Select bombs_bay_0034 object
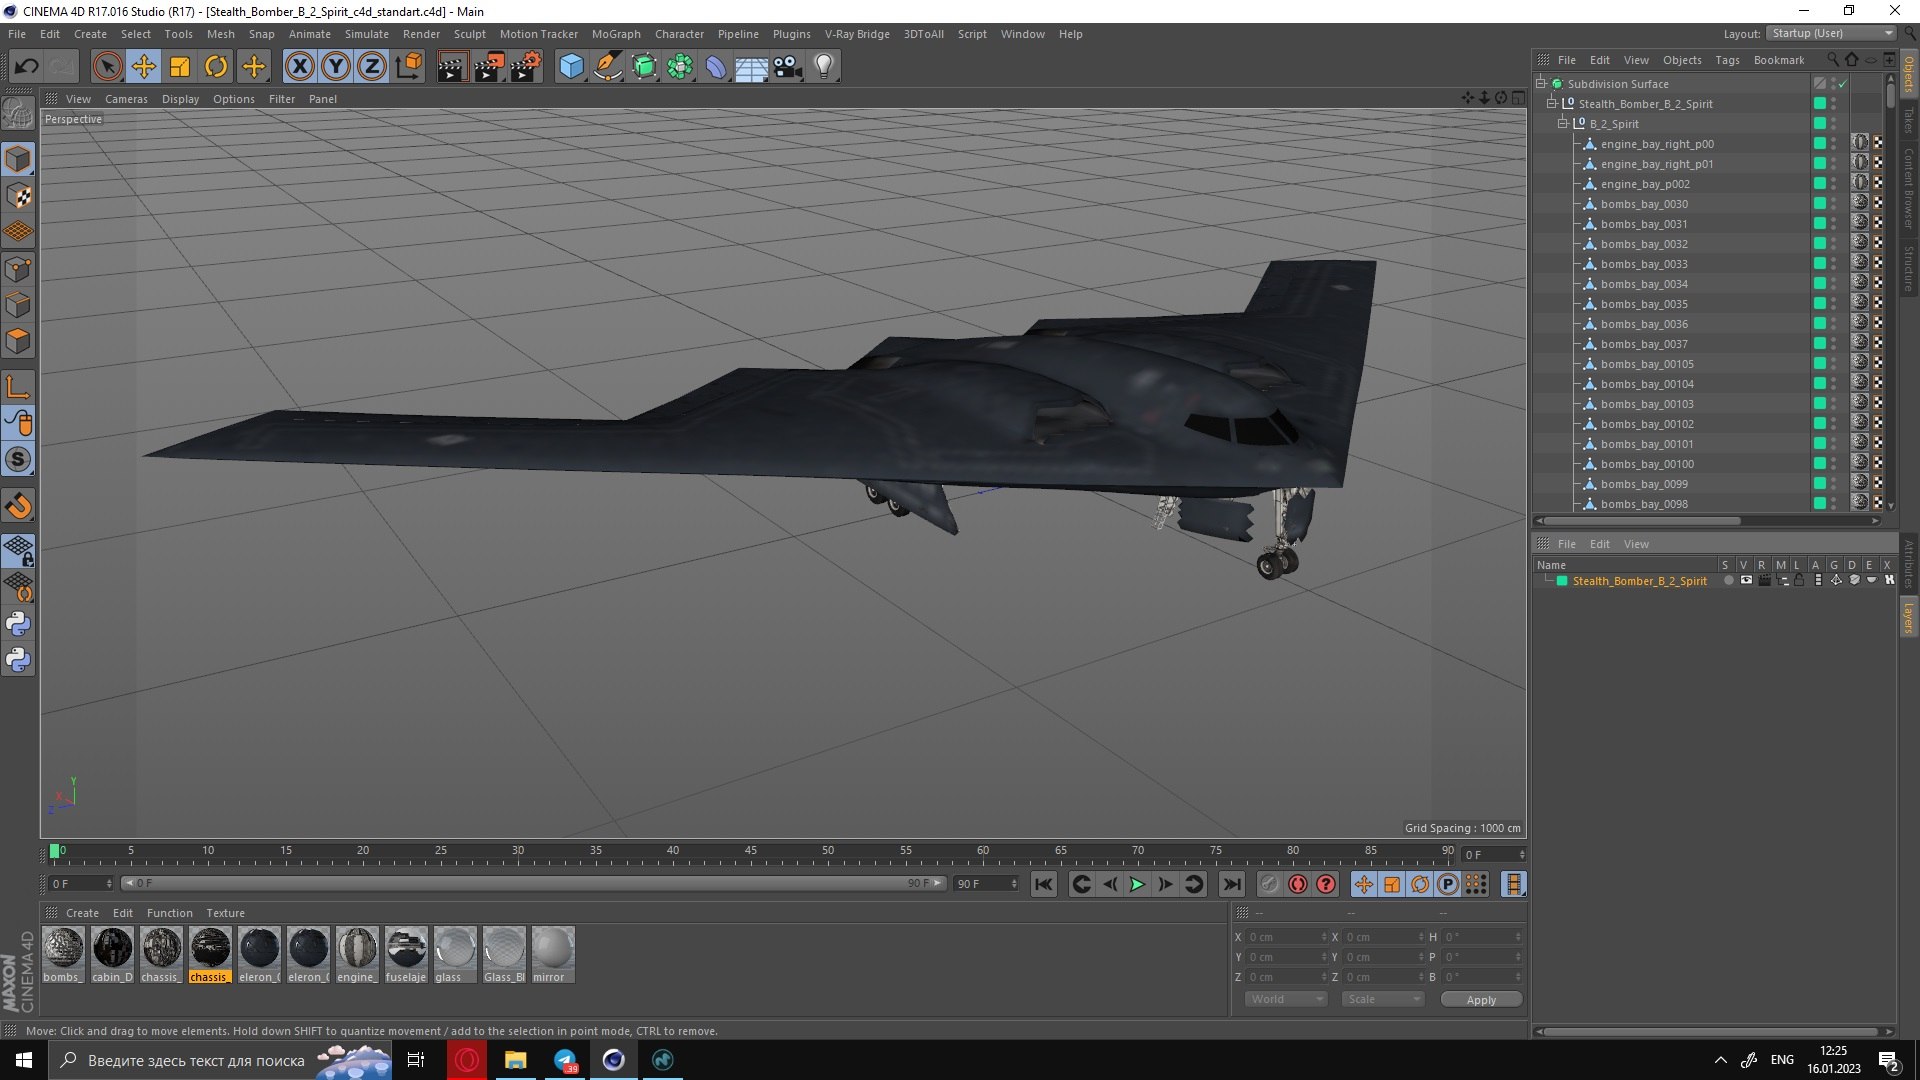Viewport: 1920px width, 1080px height. [1644, 284]
